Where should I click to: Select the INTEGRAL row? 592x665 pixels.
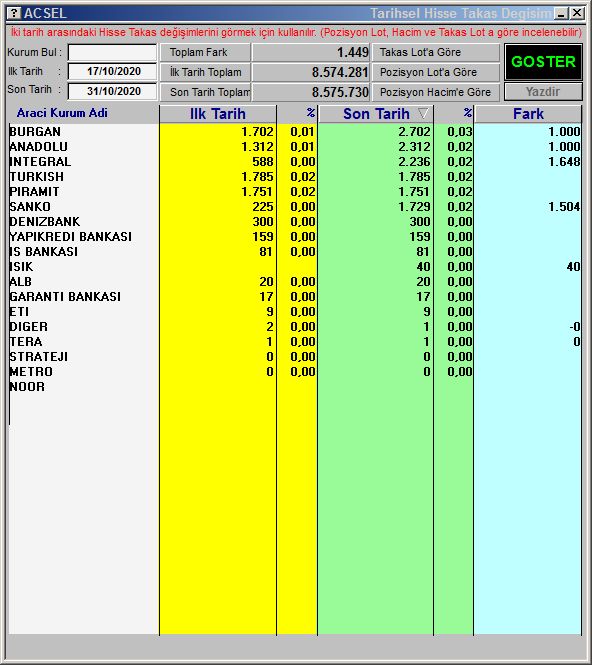click(x=295, y=162)
